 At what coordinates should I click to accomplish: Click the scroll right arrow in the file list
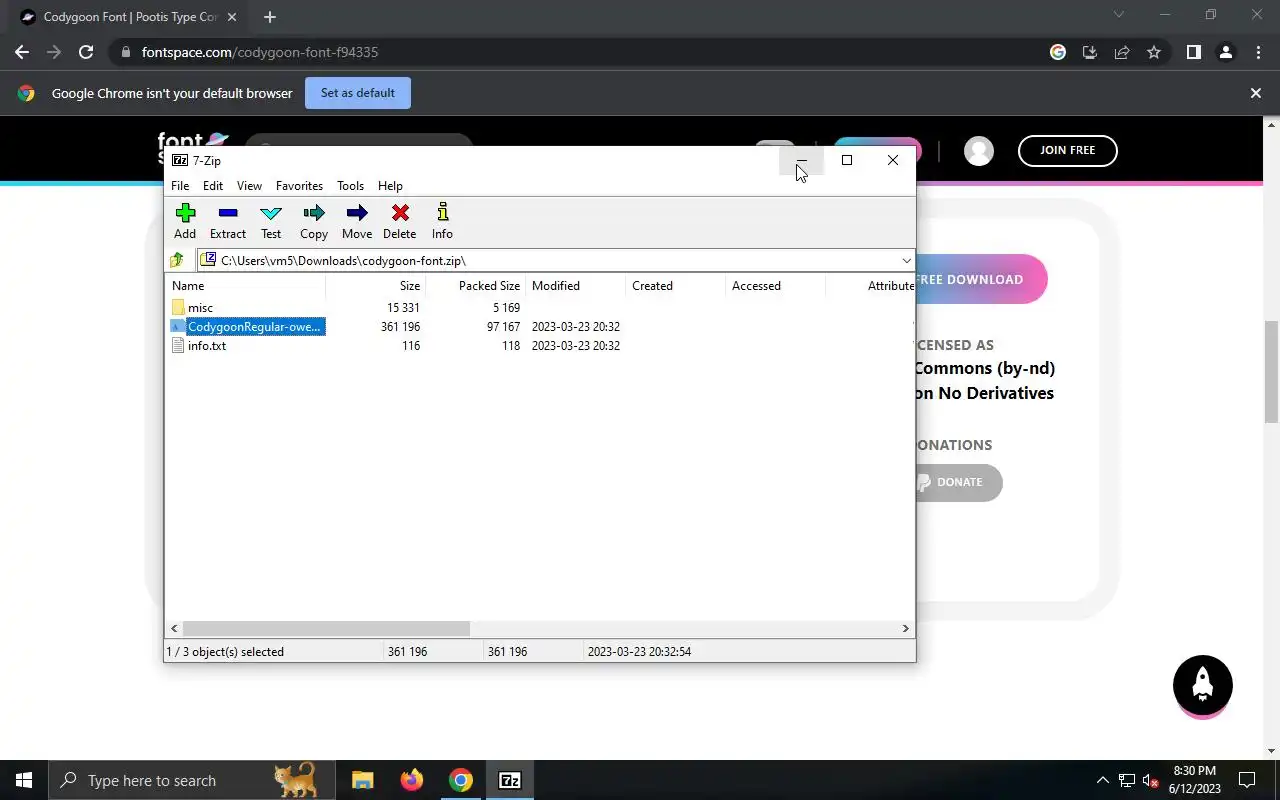coord(906,629)
